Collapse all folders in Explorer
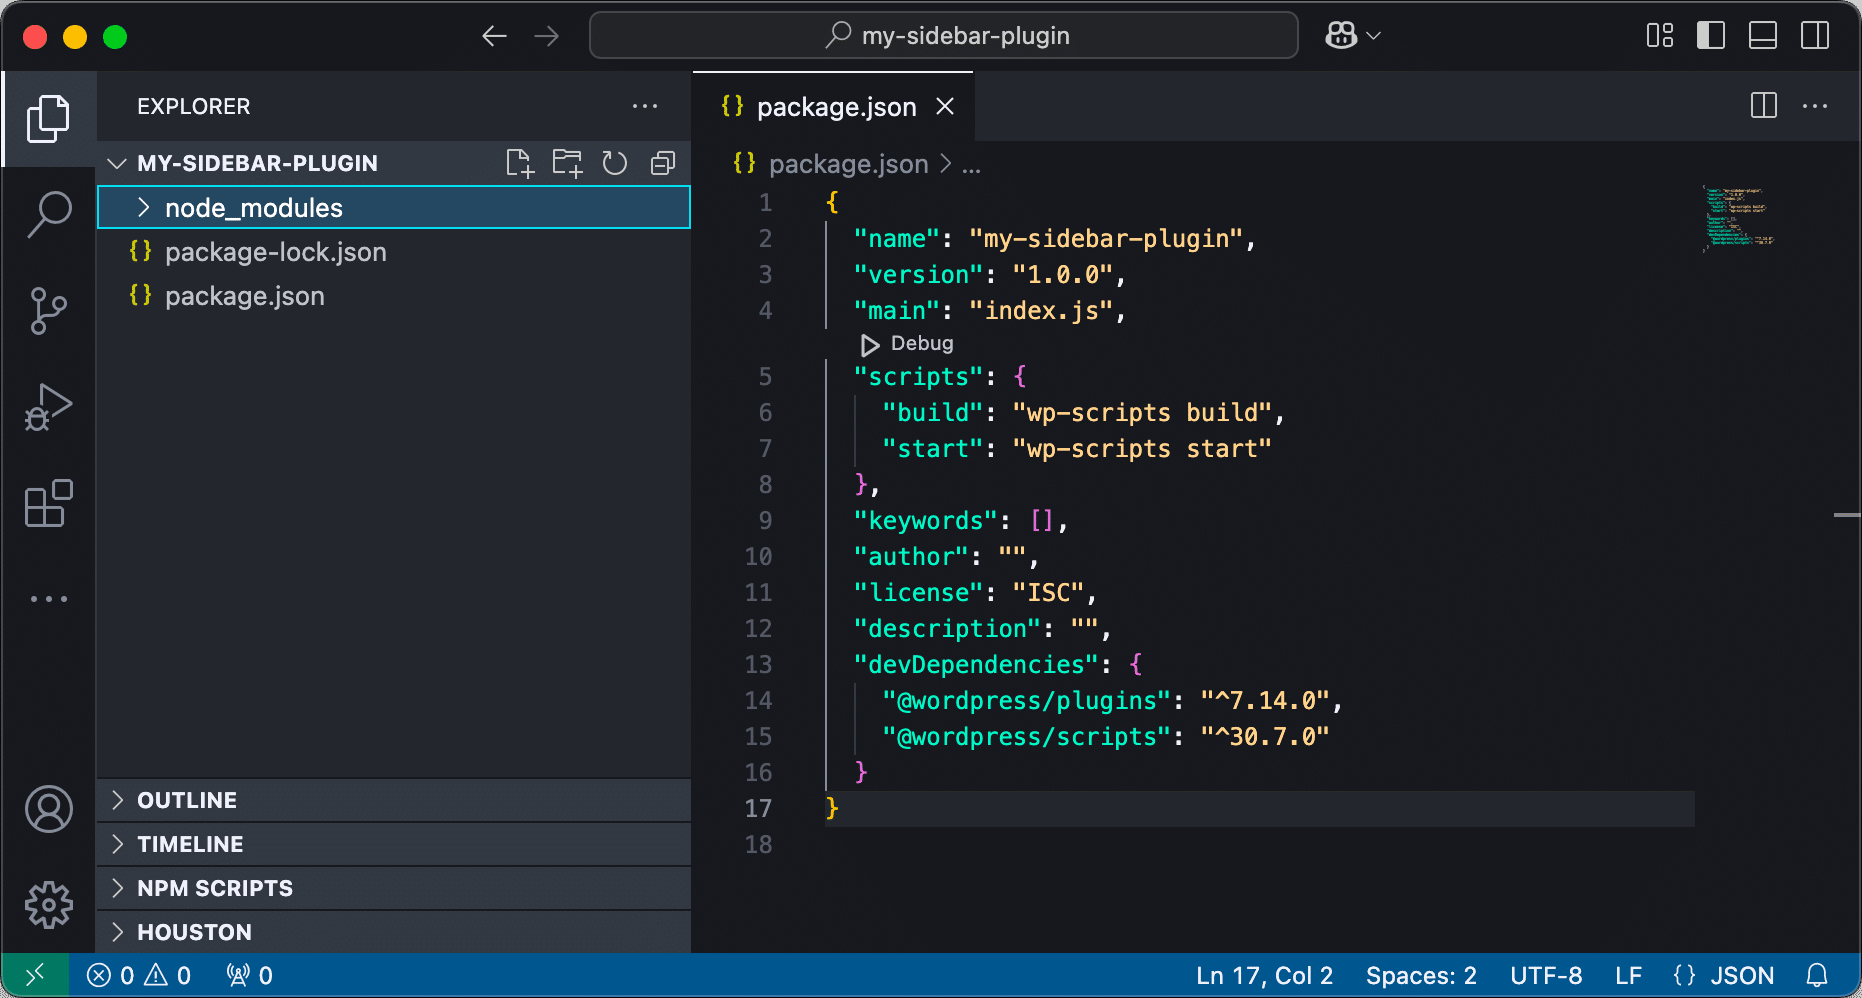The height and width of the screenshot is (998, 1862). pos(661,163)
